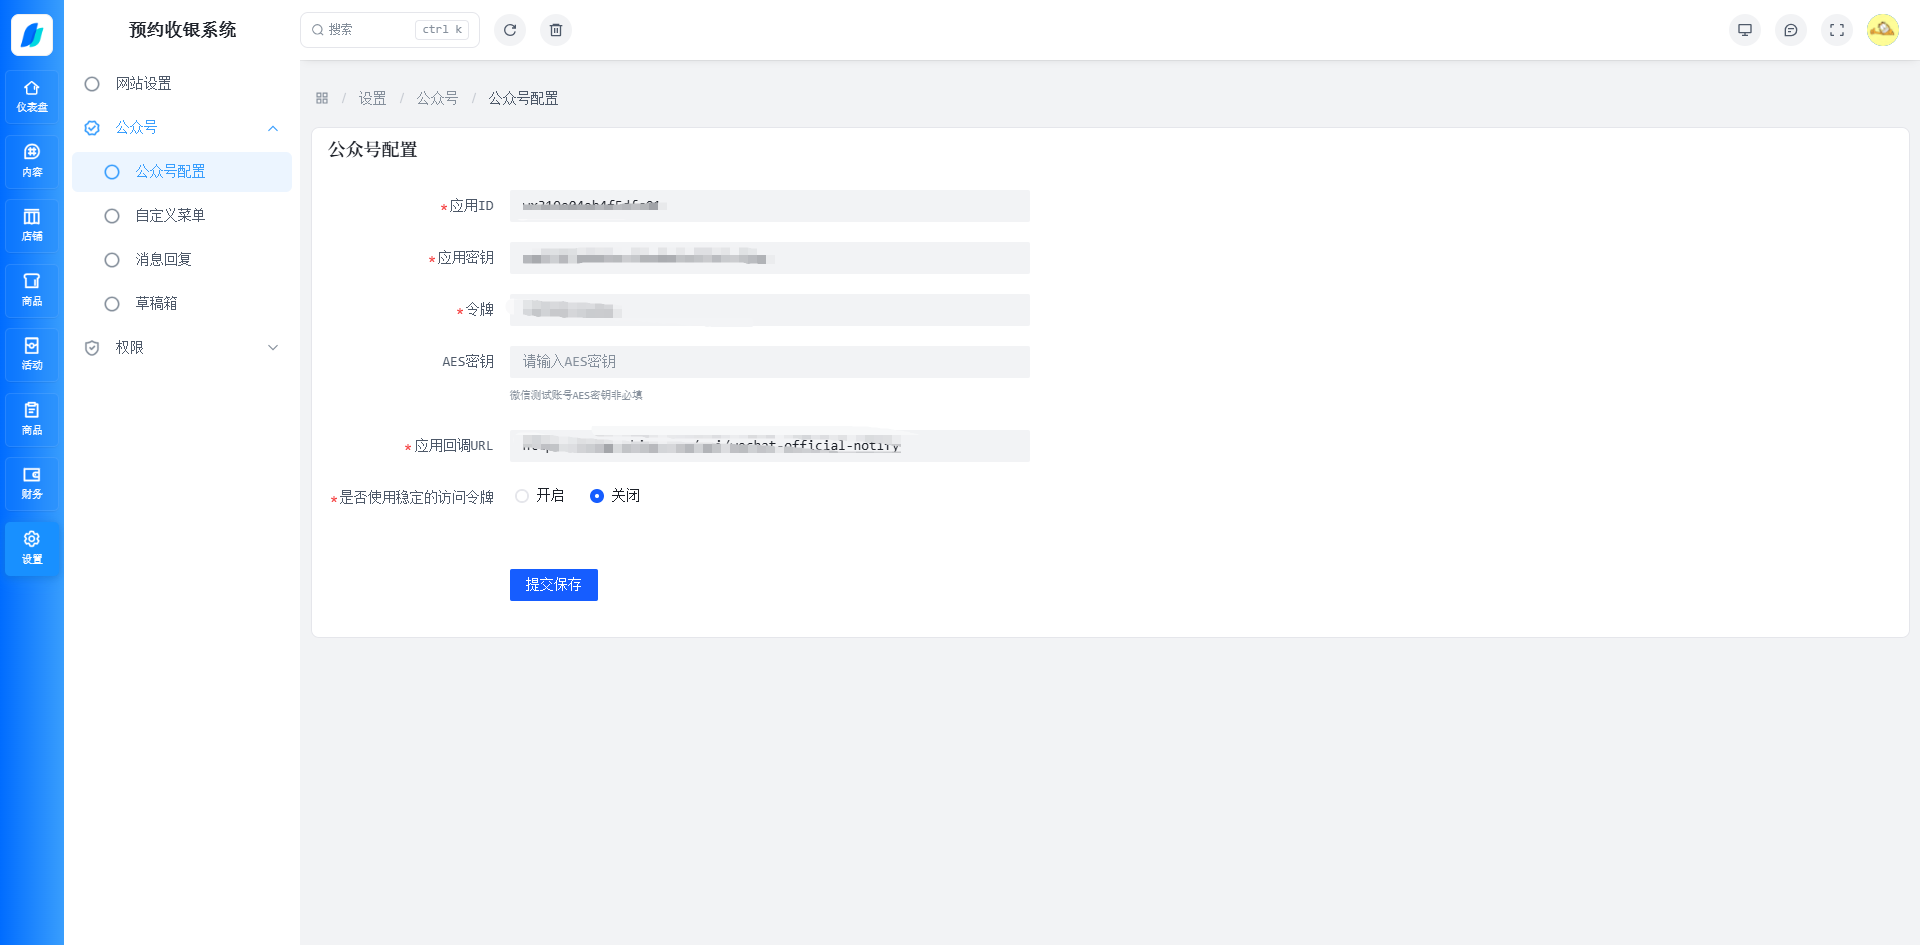Open the user avatar menu
The image size is (1920, 945).
coord(1883,30)
